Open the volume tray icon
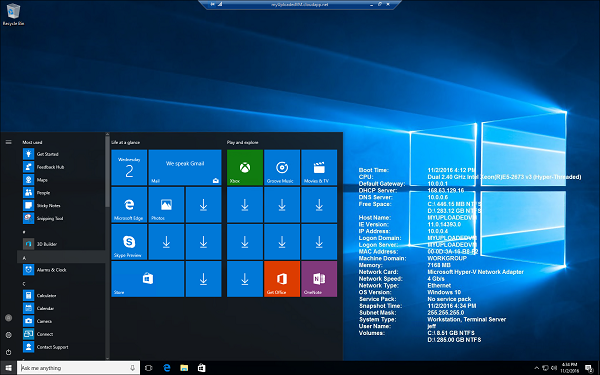Viewport: 600px width, 375px height. point(554,368)
